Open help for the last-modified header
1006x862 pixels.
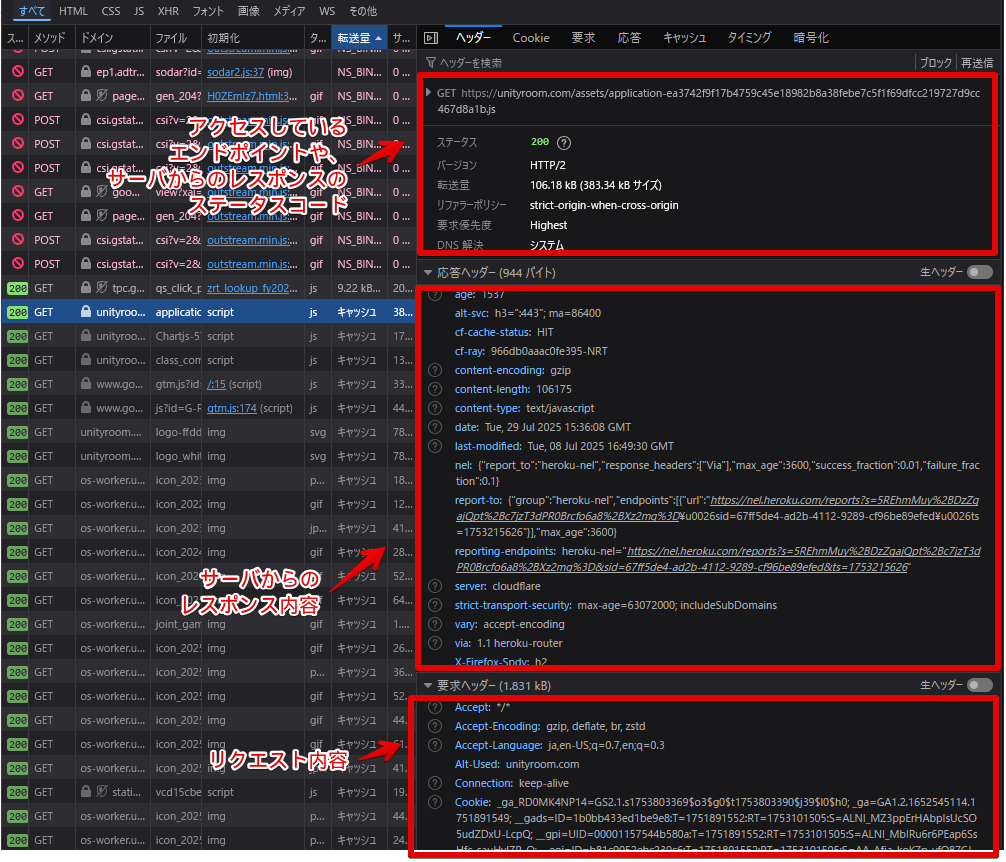(x=435, y=446)
